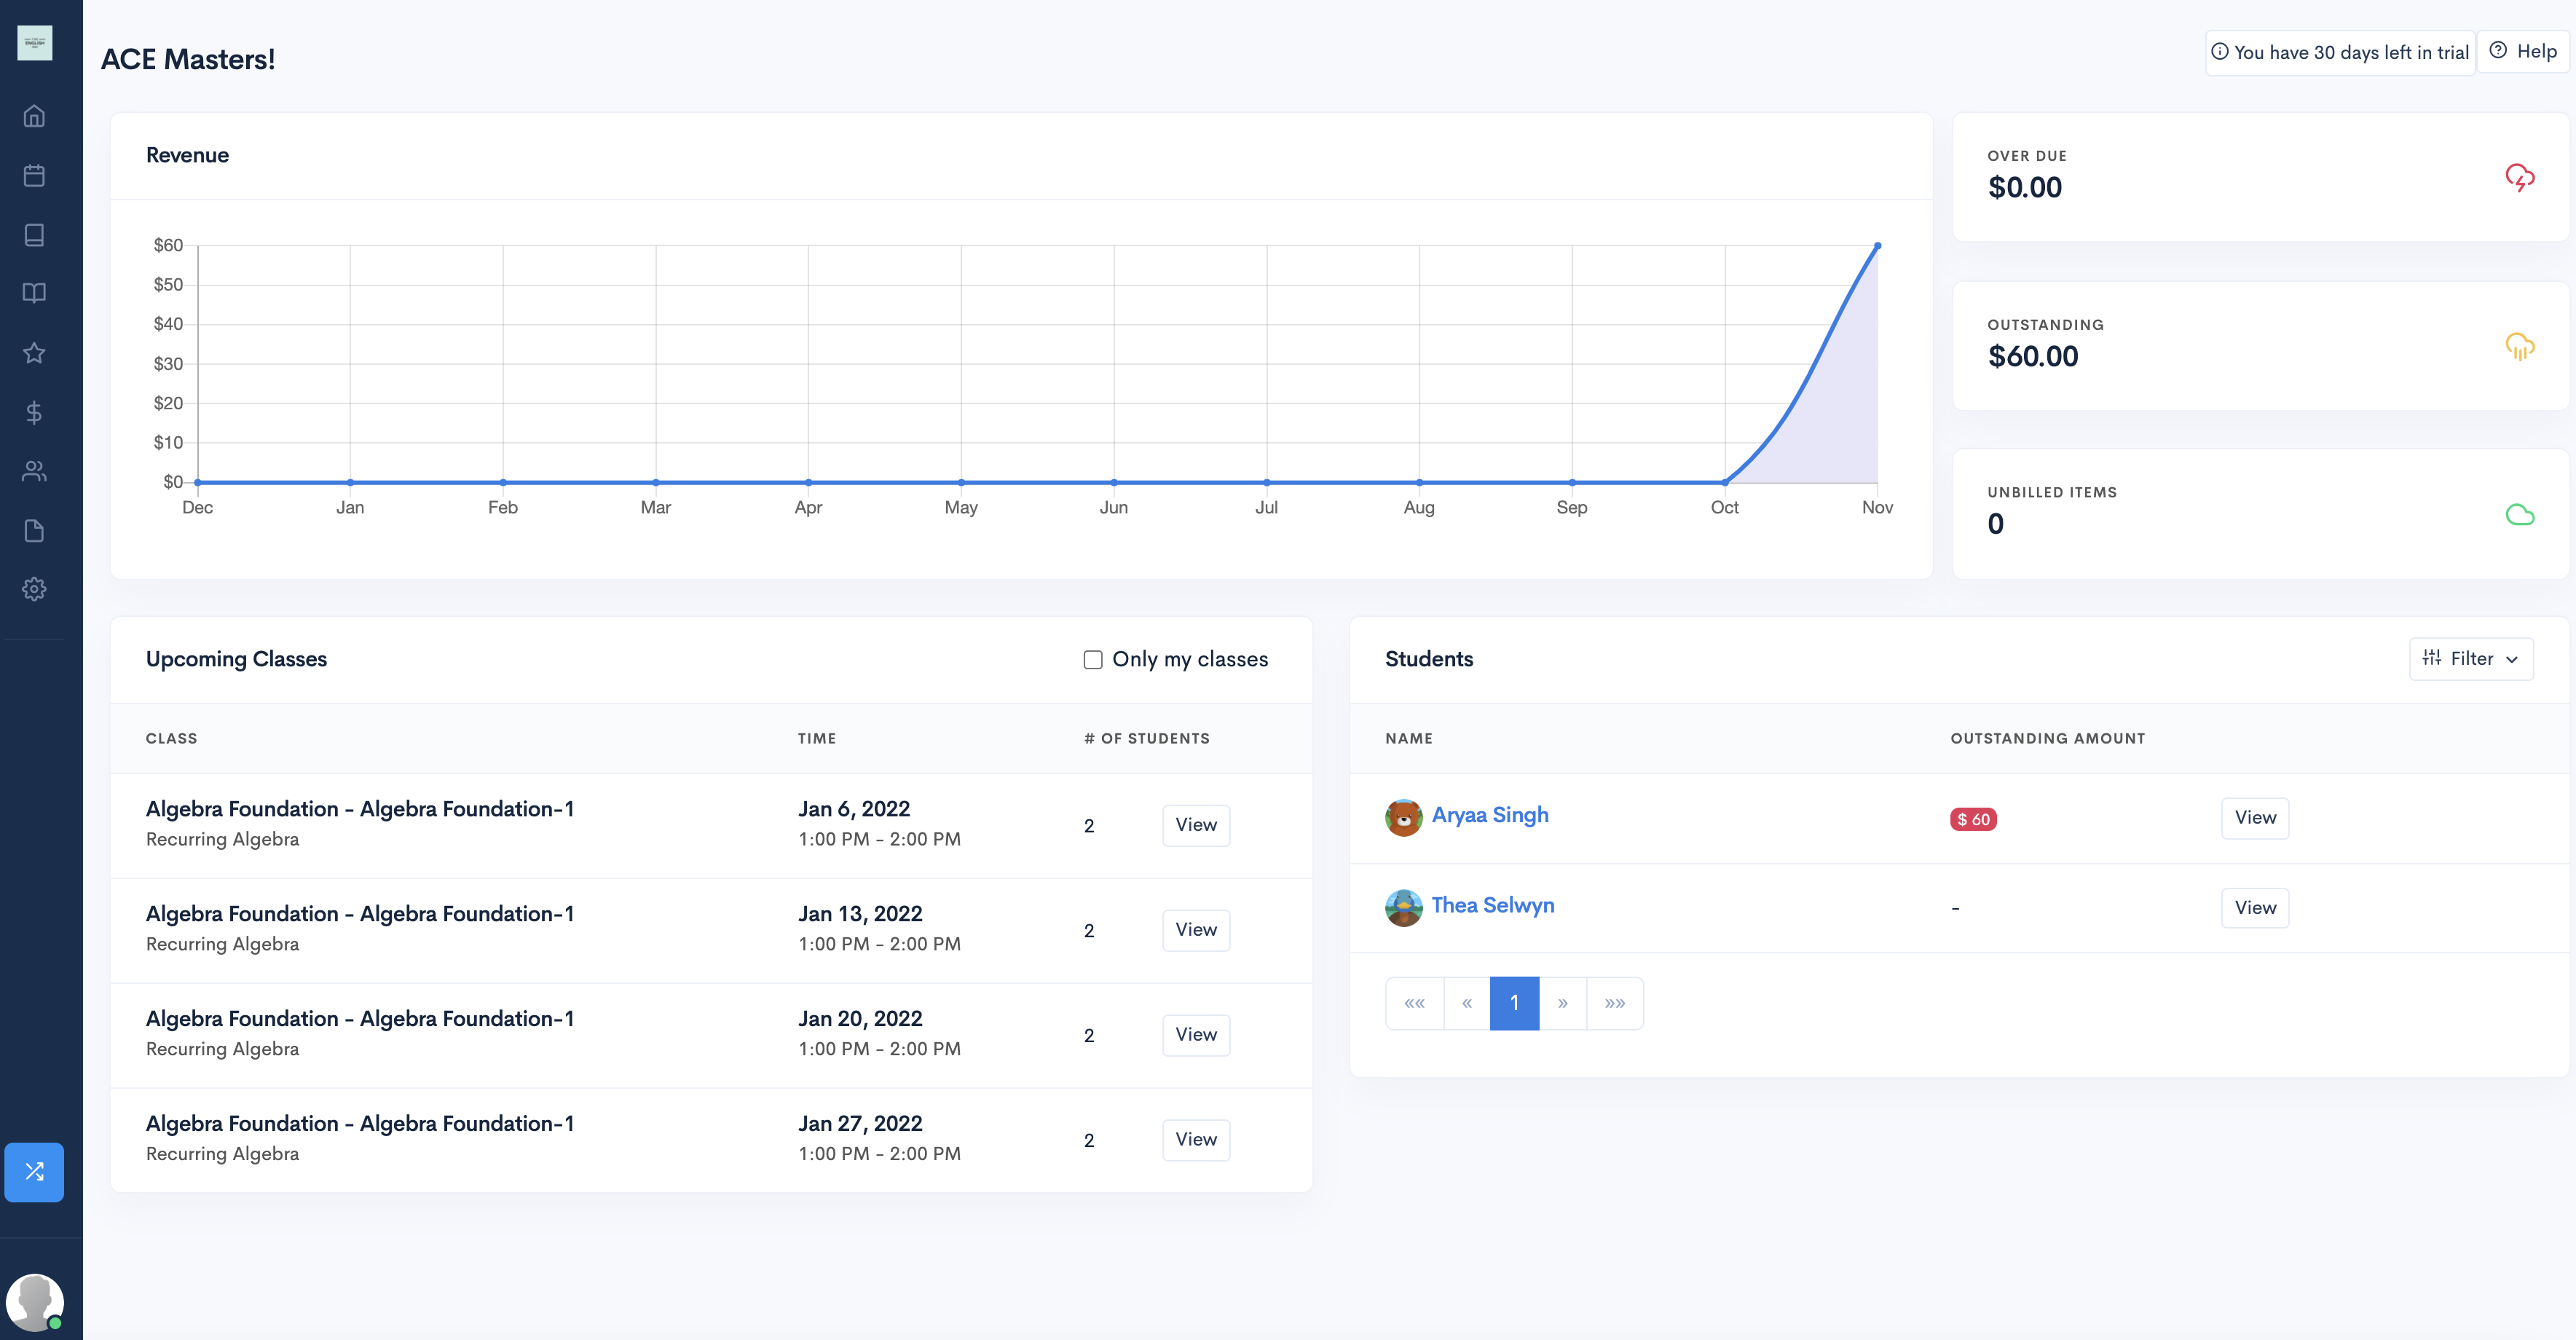Image resolution: width=2576 pixels, height=1340 pixels.
Task: Click the red overdue storm cloud icon
Action: [x=2519, y=177]
